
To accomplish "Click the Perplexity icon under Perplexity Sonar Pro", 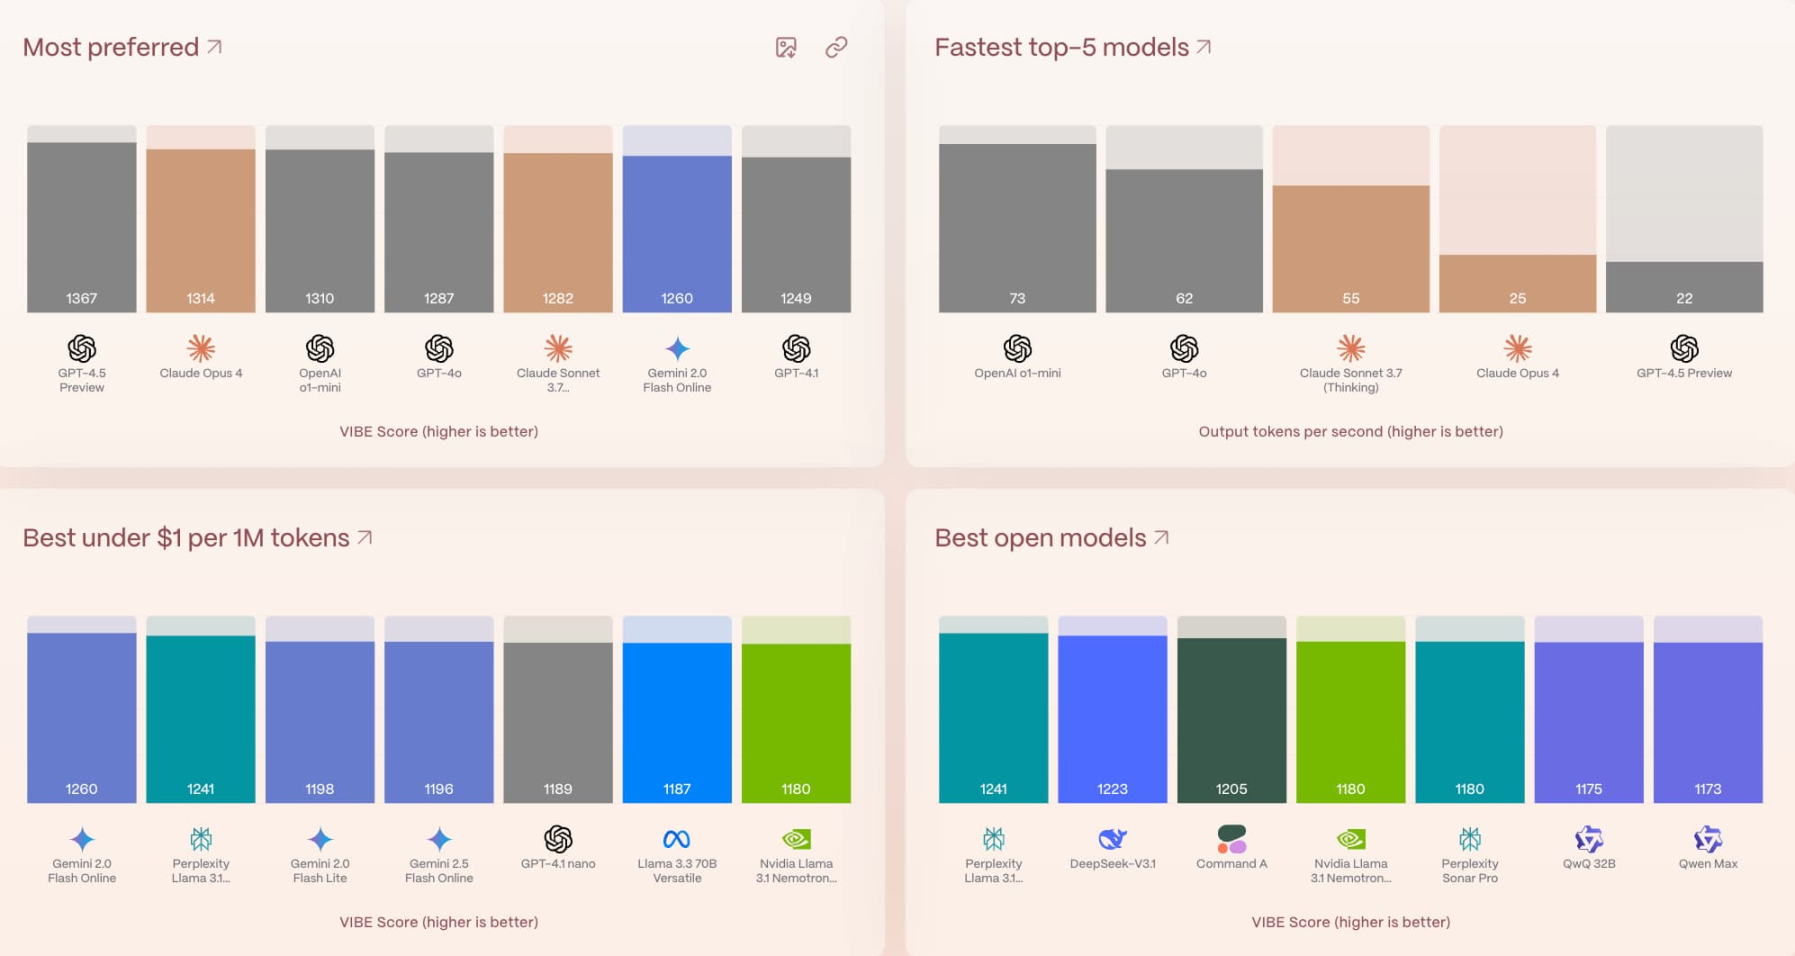I will click(x=1469, y=840).
